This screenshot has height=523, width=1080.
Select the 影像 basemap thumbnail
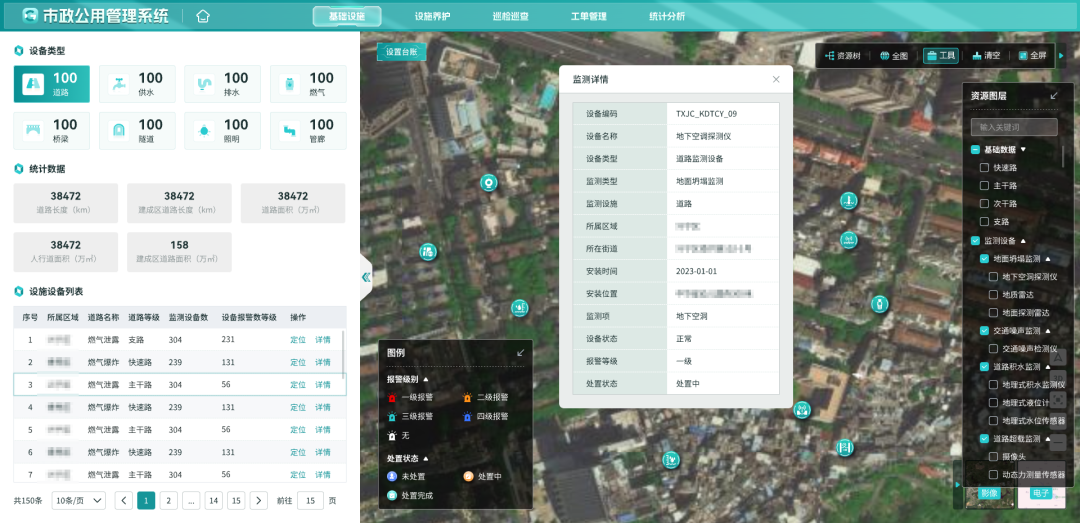coord(989,484)
